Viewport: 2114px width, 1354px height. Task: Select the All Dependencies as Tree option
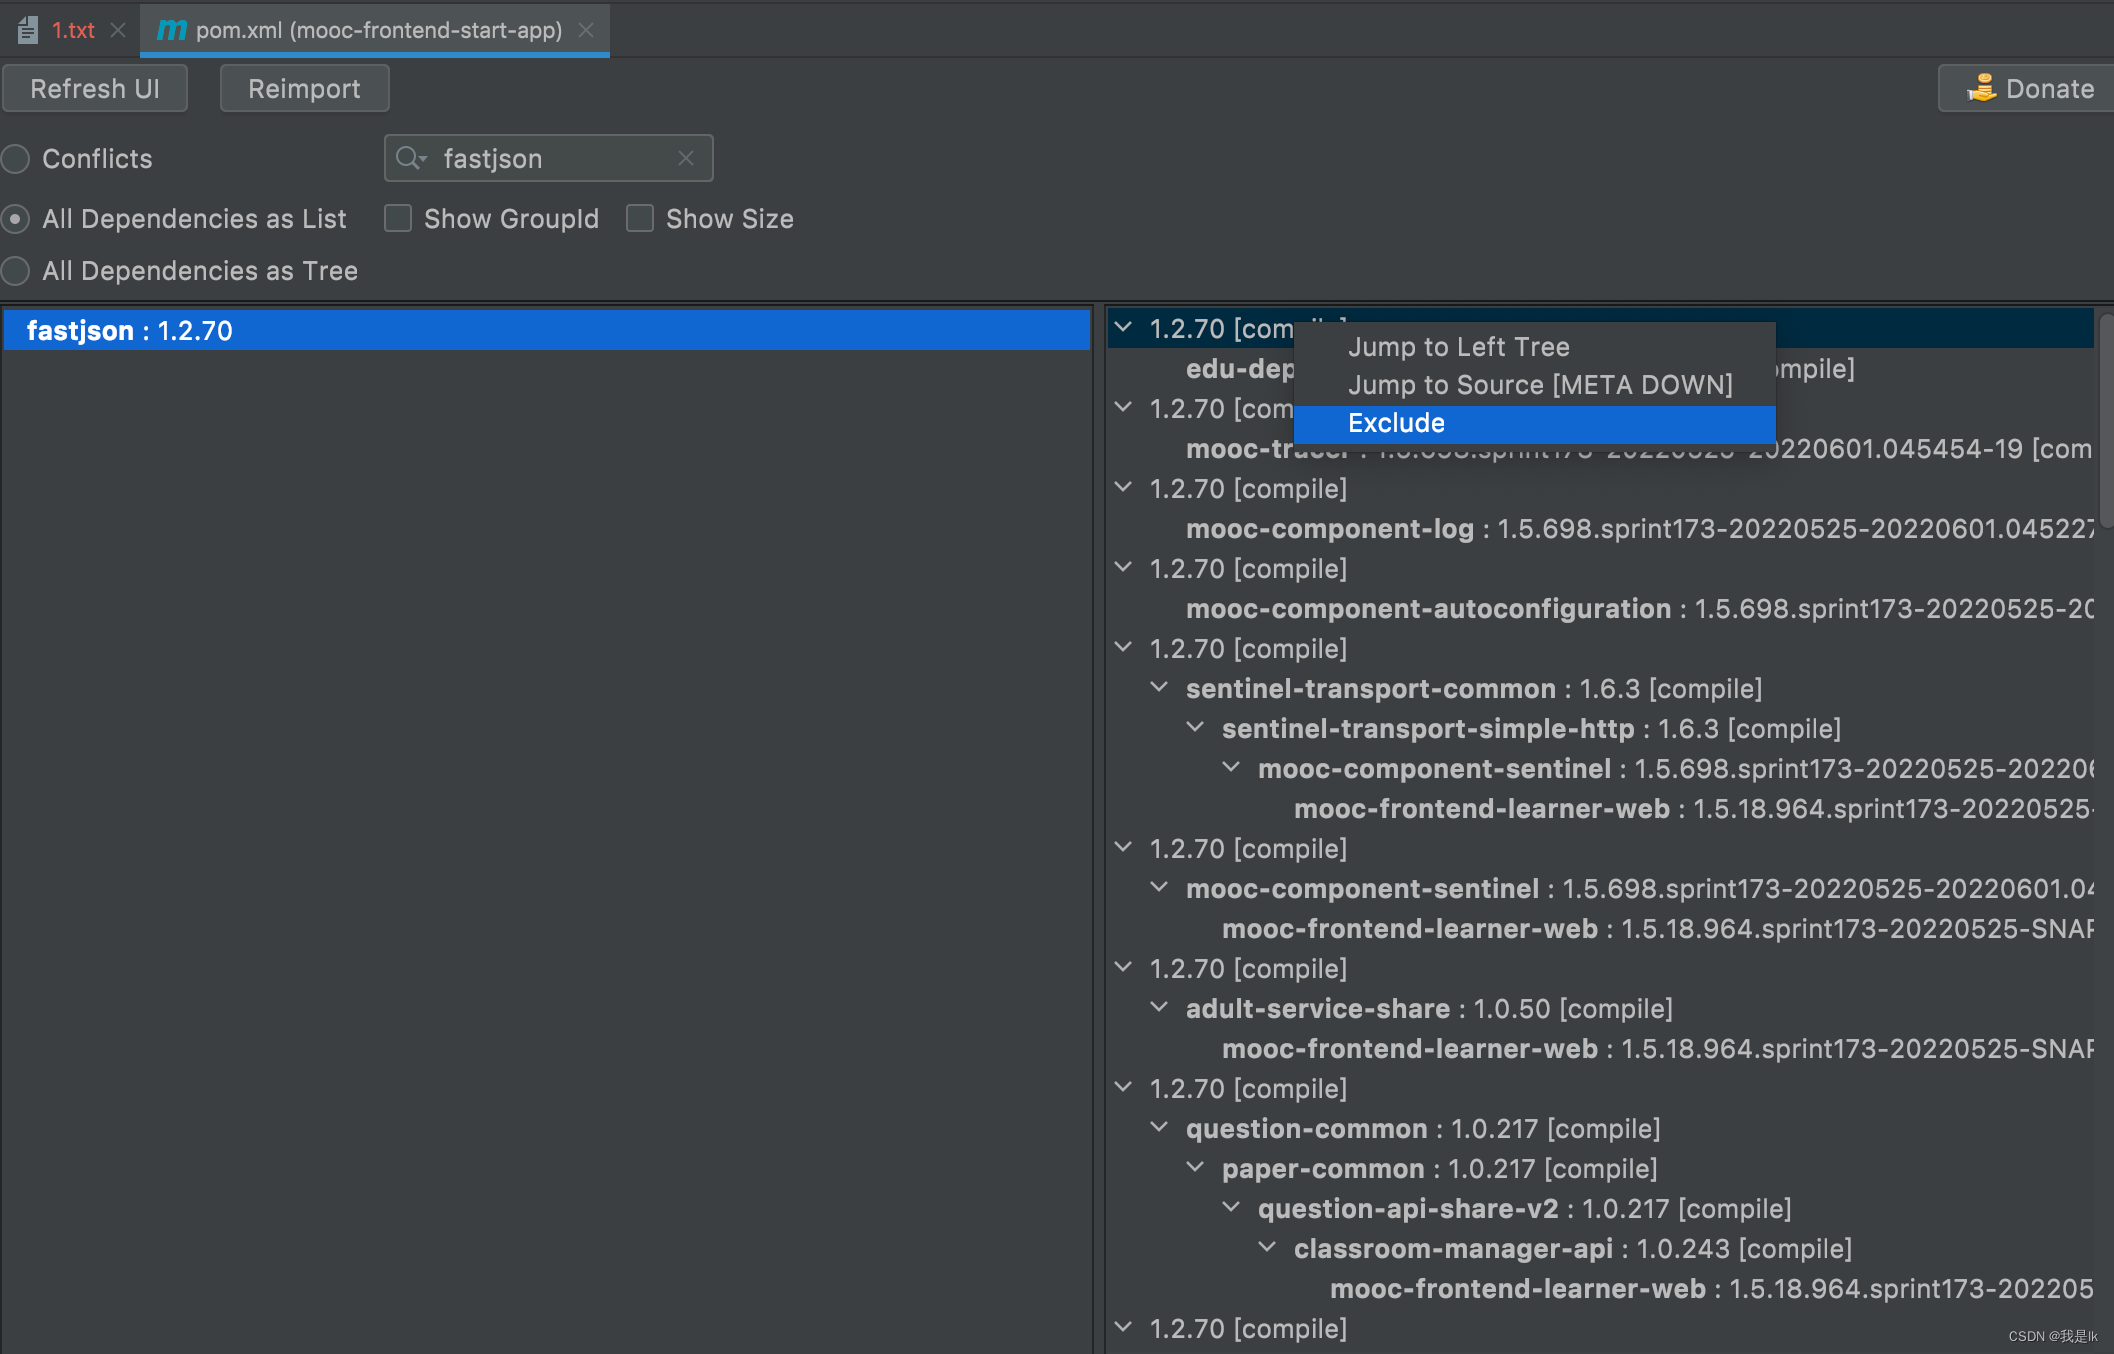coord(16,271)
